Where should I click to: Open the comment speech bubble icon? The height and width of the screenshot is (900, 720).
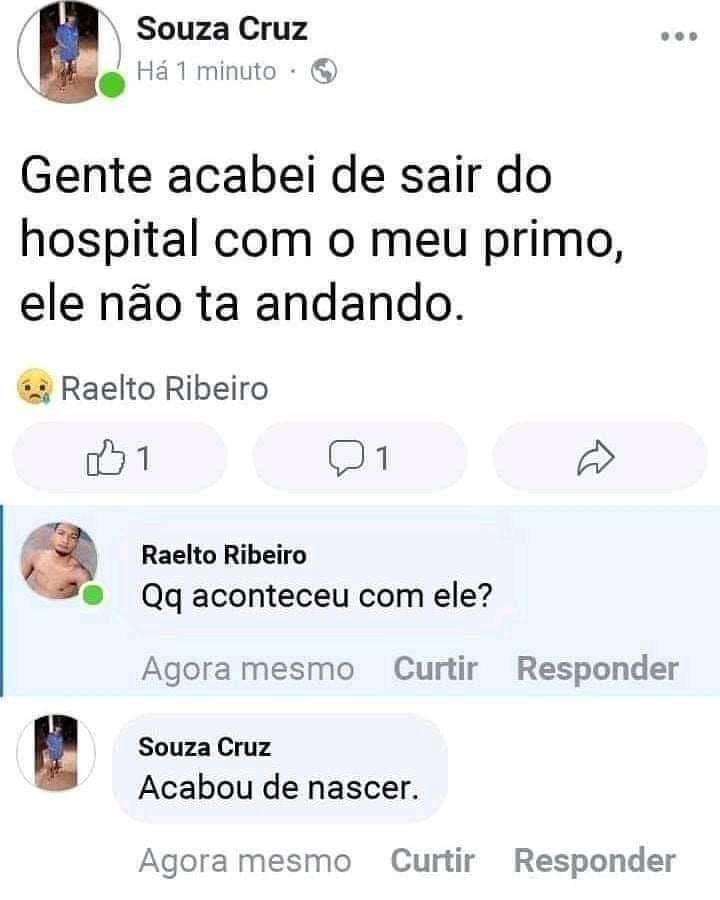click(x=345, y=458)
